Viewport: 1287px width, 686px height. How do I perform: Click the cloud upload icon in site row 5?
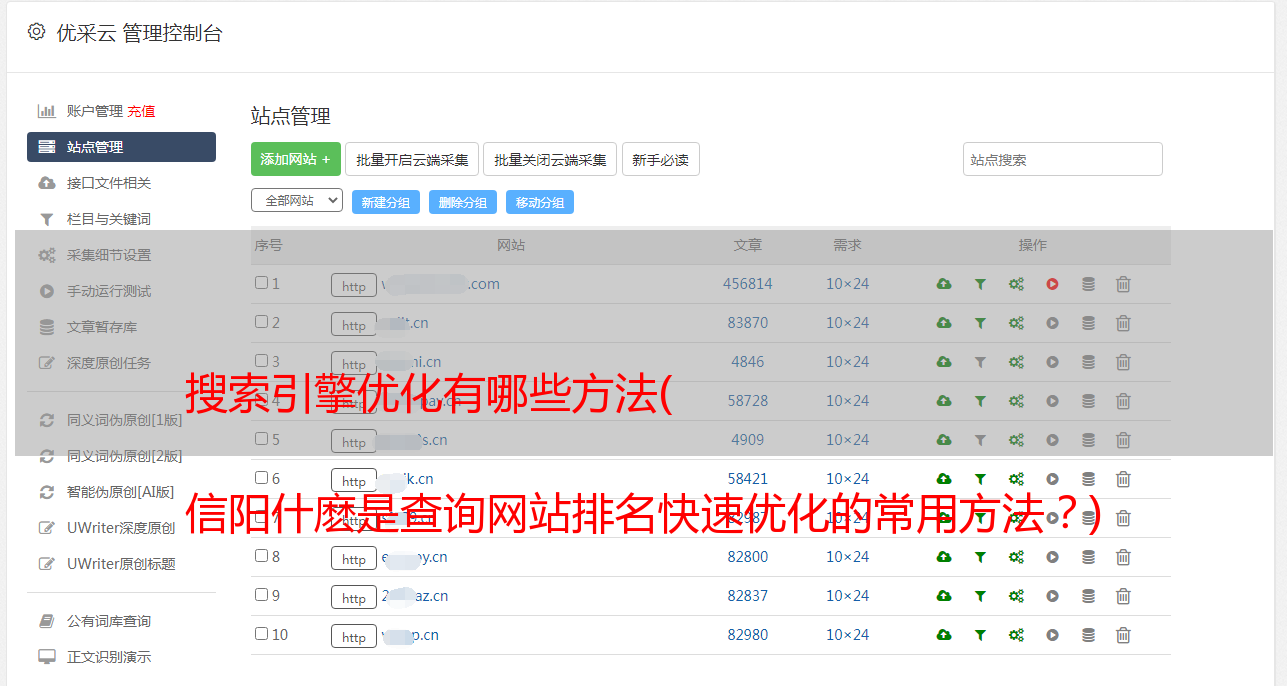click(944, 440)
